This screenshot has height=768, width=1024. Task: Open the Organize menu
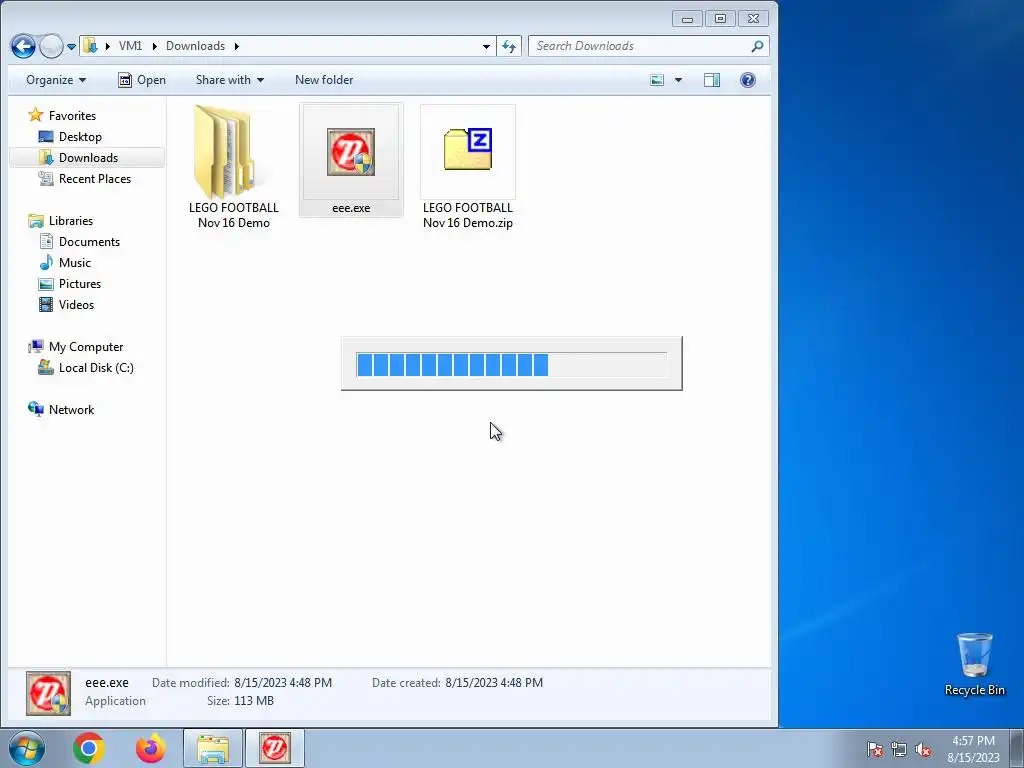56,80
